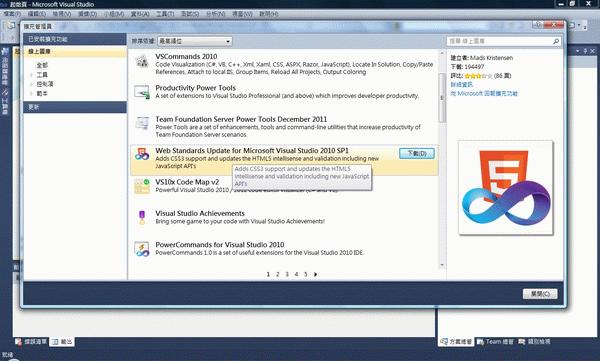600x361 pixels.
Task: Open the Help (H) menu in menu bar
Action: 269,14
